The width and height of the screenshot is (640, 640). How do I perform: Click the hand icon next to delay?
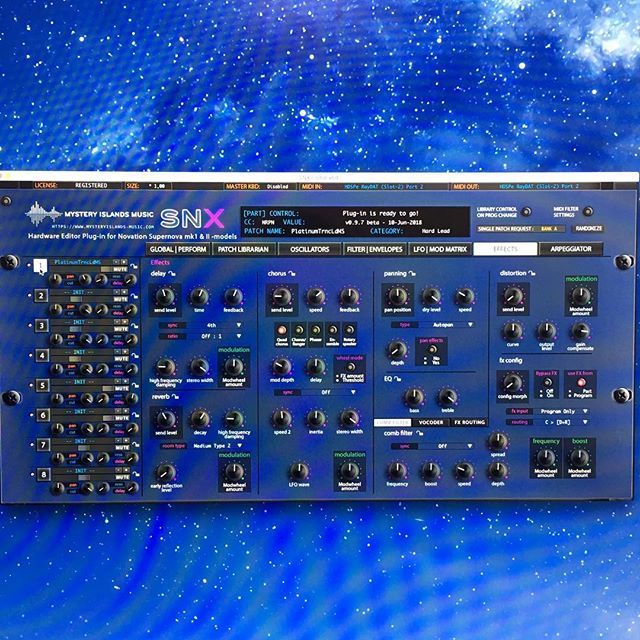pyautogui.click(x=172, y=274)
